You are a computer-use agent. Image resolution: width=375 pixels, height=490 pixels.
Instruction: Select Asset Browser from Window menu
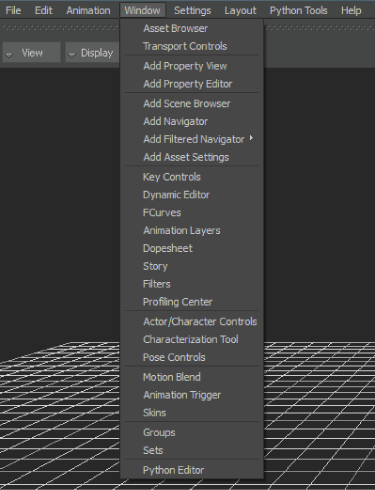192,29
